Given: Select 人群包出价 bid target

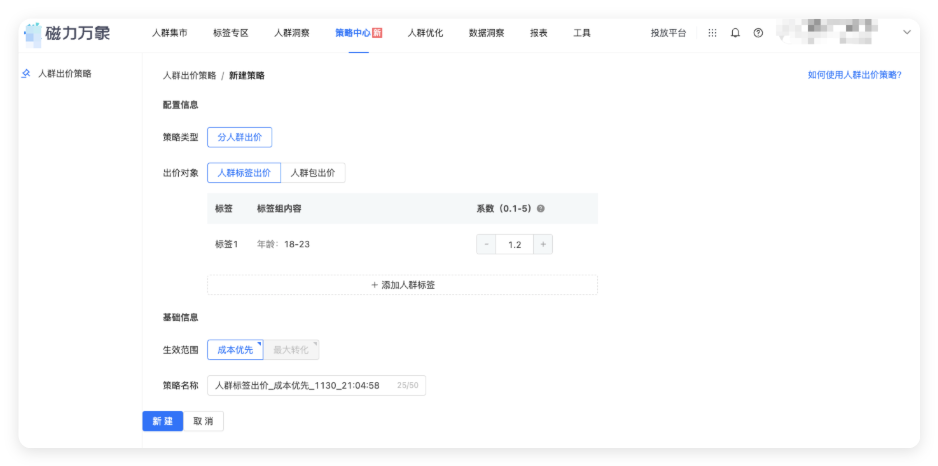Looking at the screenshot, I should pos(313,173).
